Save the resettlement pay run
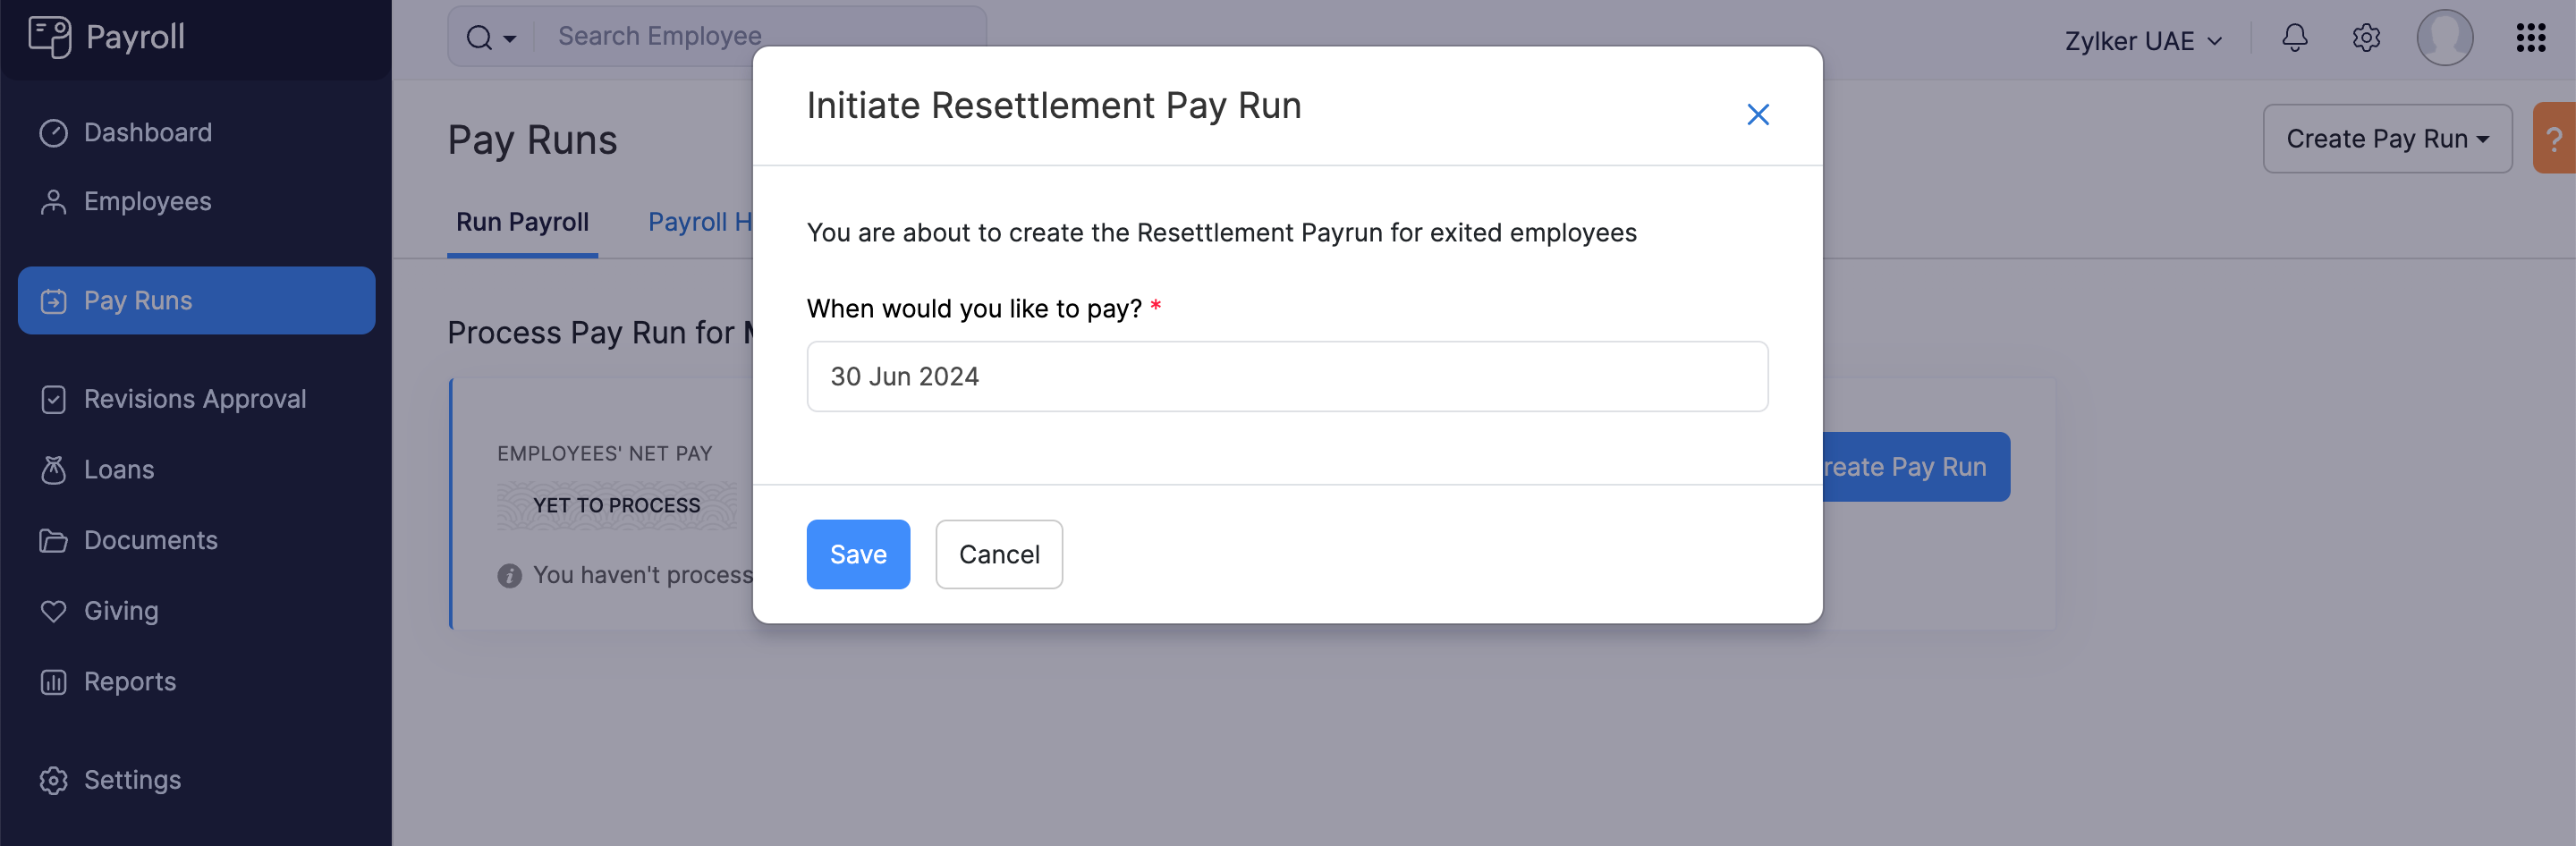2576x846 pixels. [x=857, y=555]
